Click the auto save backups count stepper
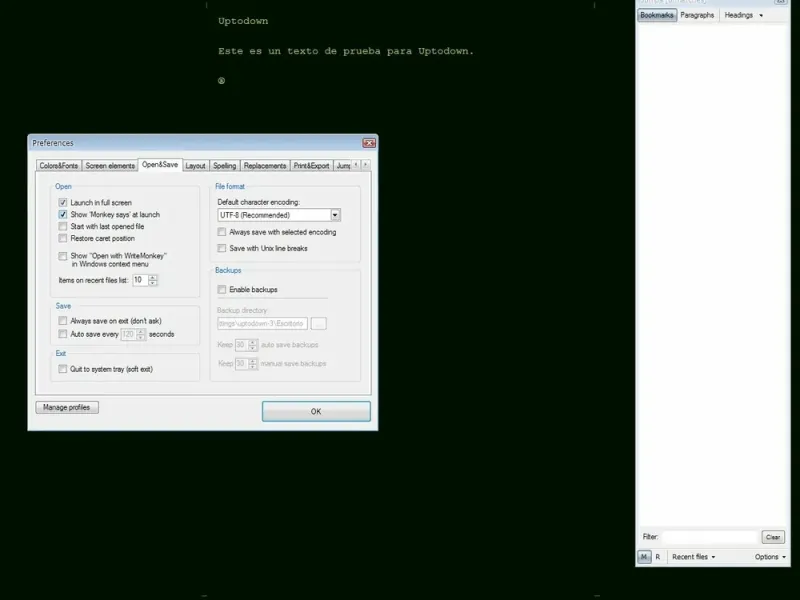Viewport: 800px width, 600px height. [253, 345]
